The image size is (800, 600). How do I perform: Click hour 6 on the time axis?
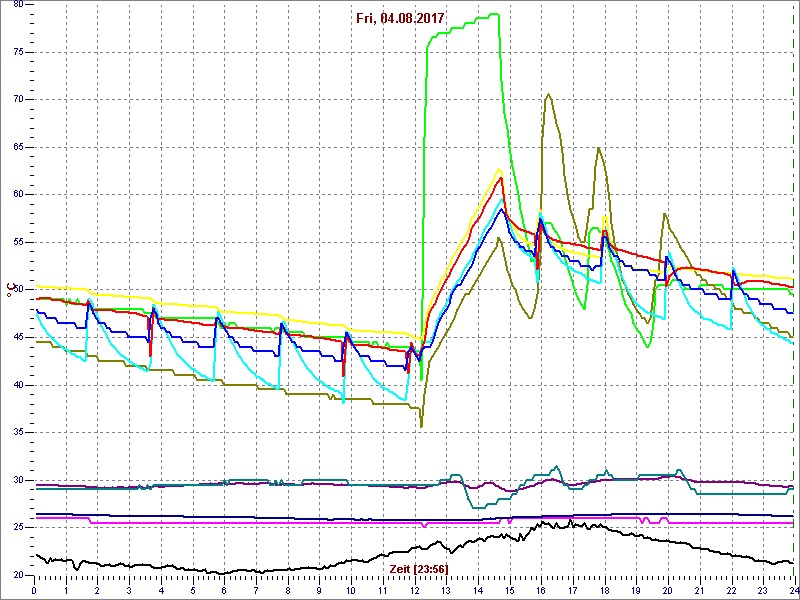[x=224, y=590]
